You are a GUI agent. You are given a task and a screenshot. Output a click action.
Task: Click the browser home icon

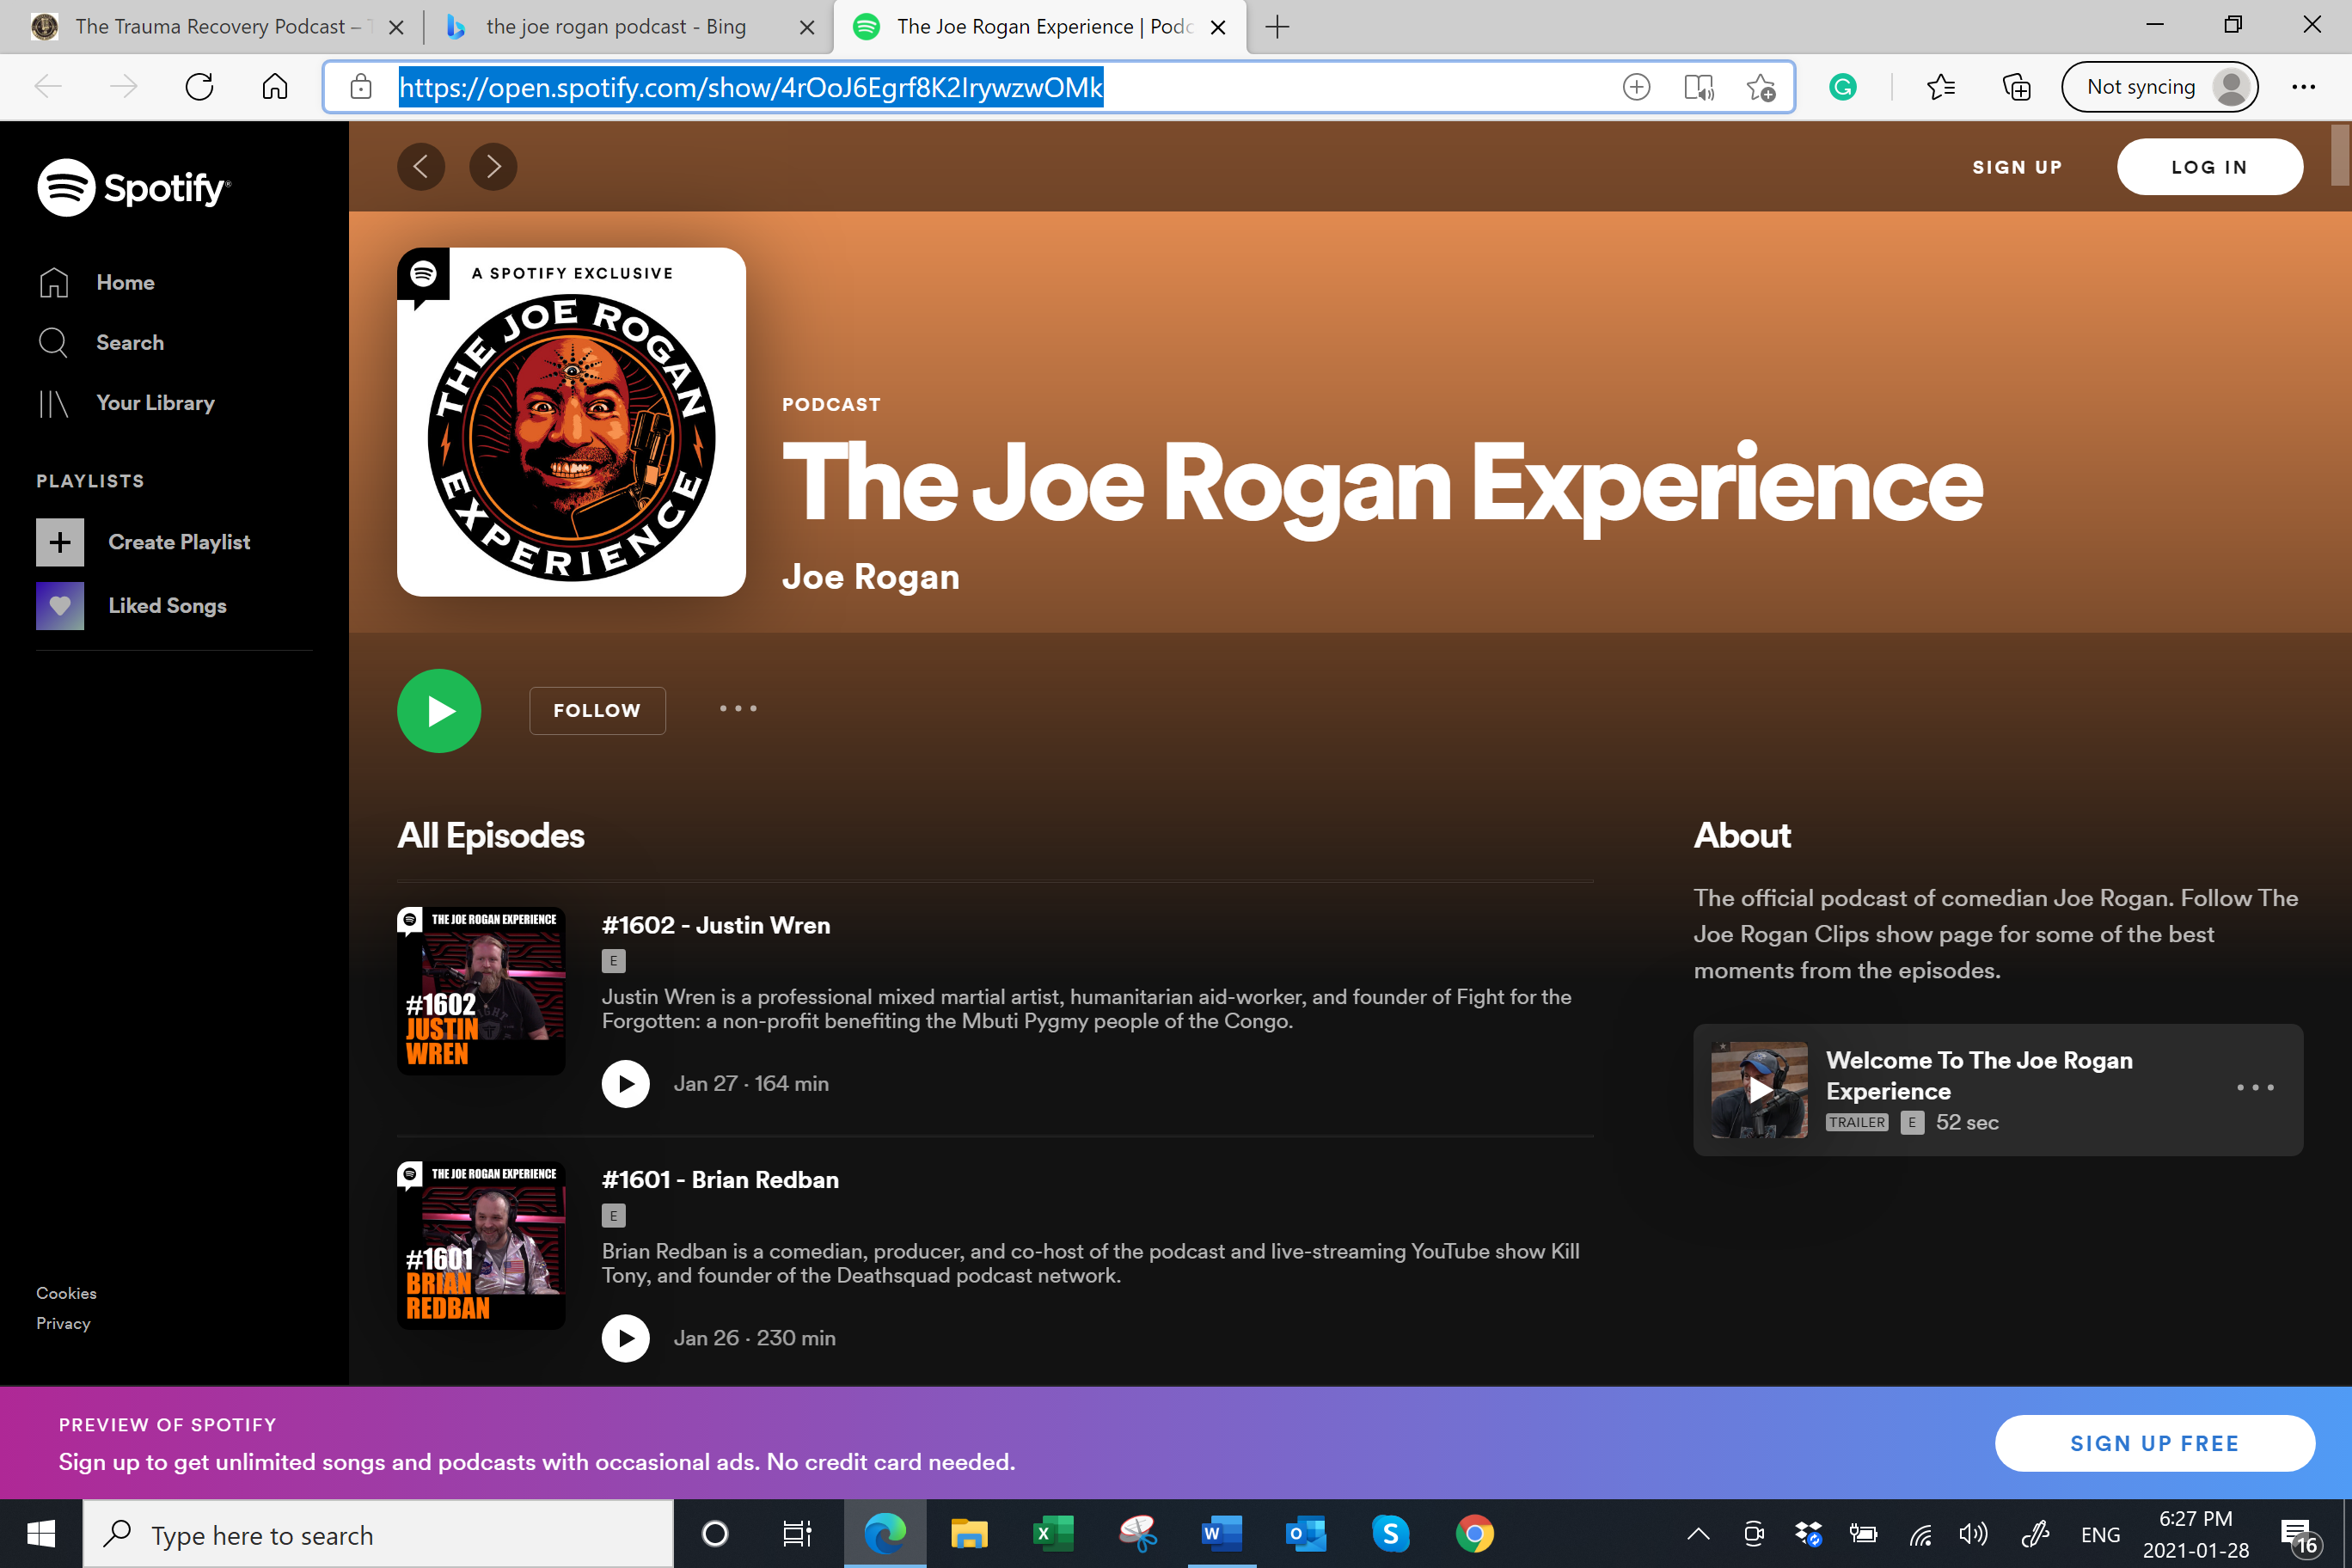point(275,87)
